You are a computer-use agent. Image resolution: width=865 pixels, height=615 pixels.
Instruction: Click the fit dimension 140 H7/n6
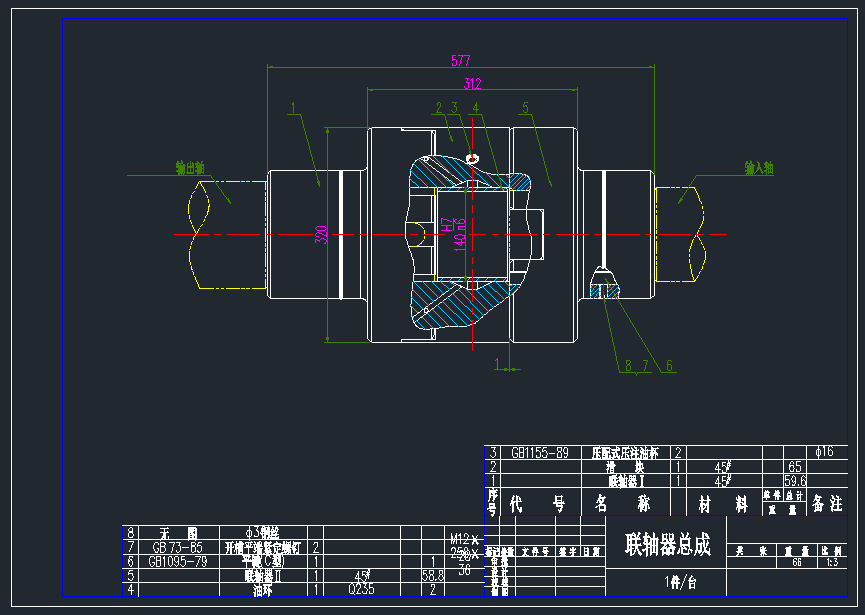(453, 234)
